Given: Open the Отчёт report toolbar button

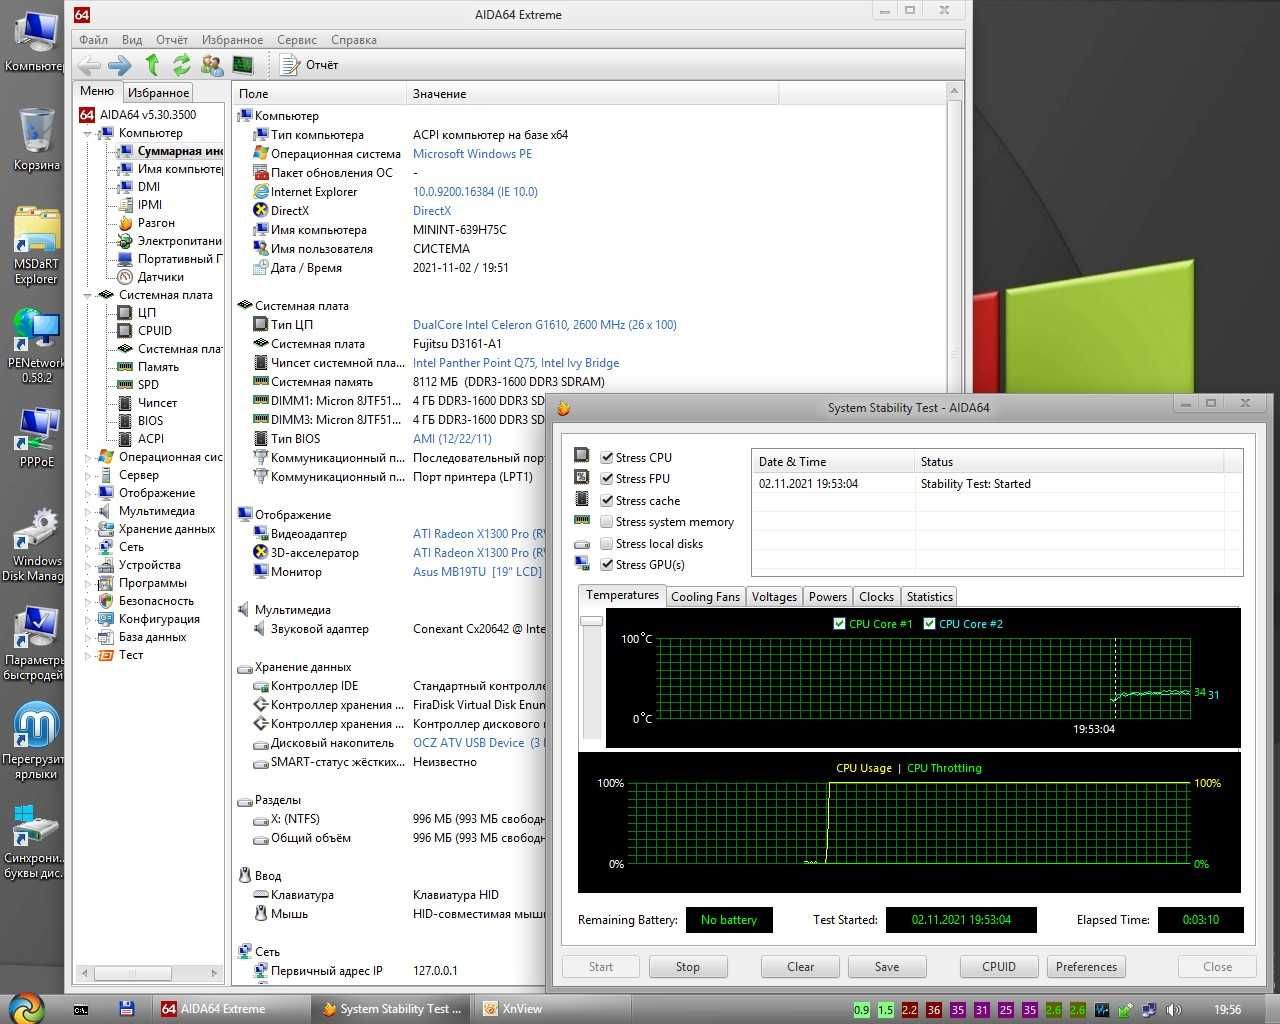Looking at the screenshot, I should pos(310,65).
